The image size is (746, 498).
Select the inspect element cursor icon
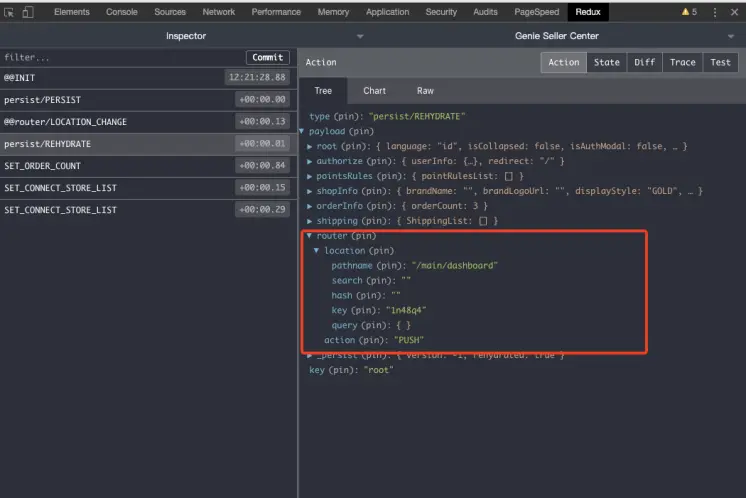(x=9, y=12)
